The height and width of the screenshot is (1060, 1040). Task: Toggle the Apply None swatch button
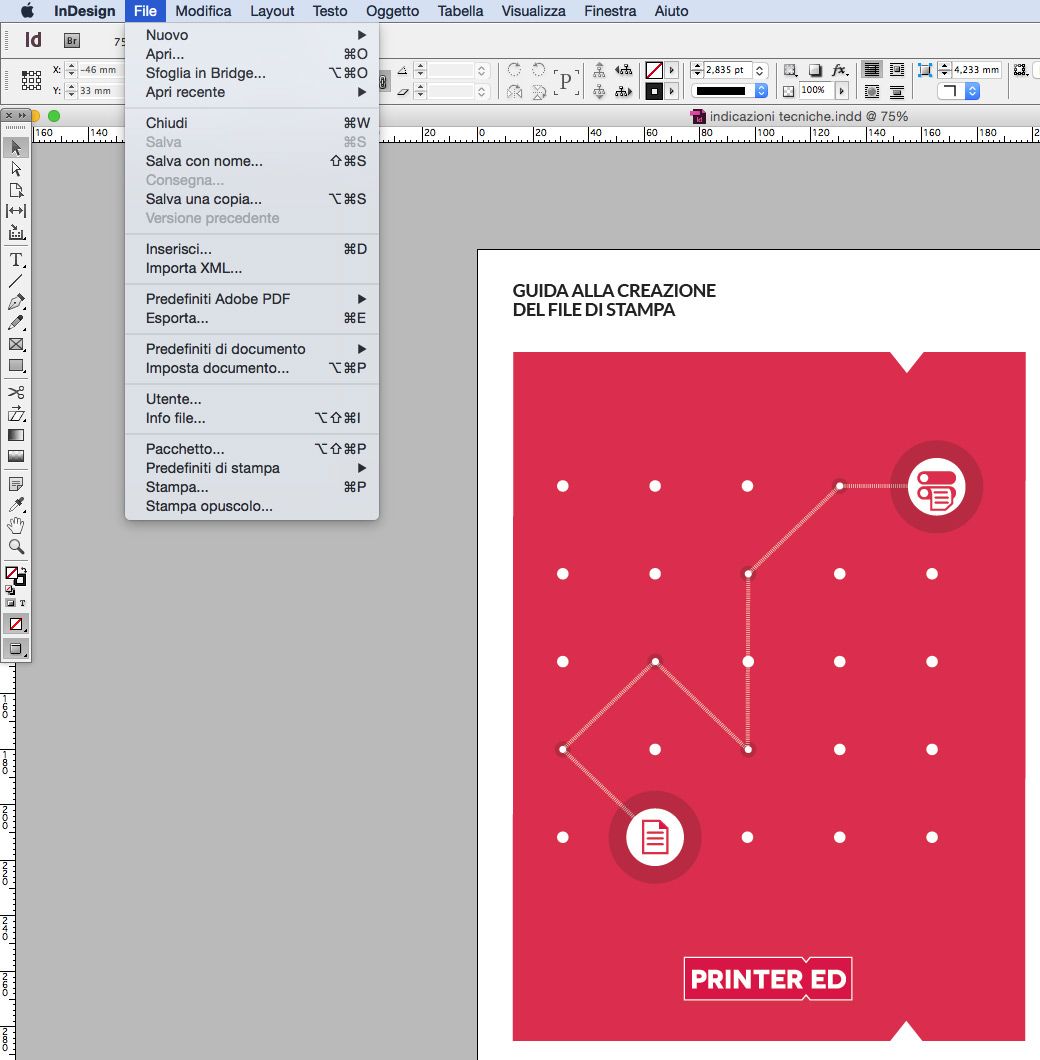[16, 624]
